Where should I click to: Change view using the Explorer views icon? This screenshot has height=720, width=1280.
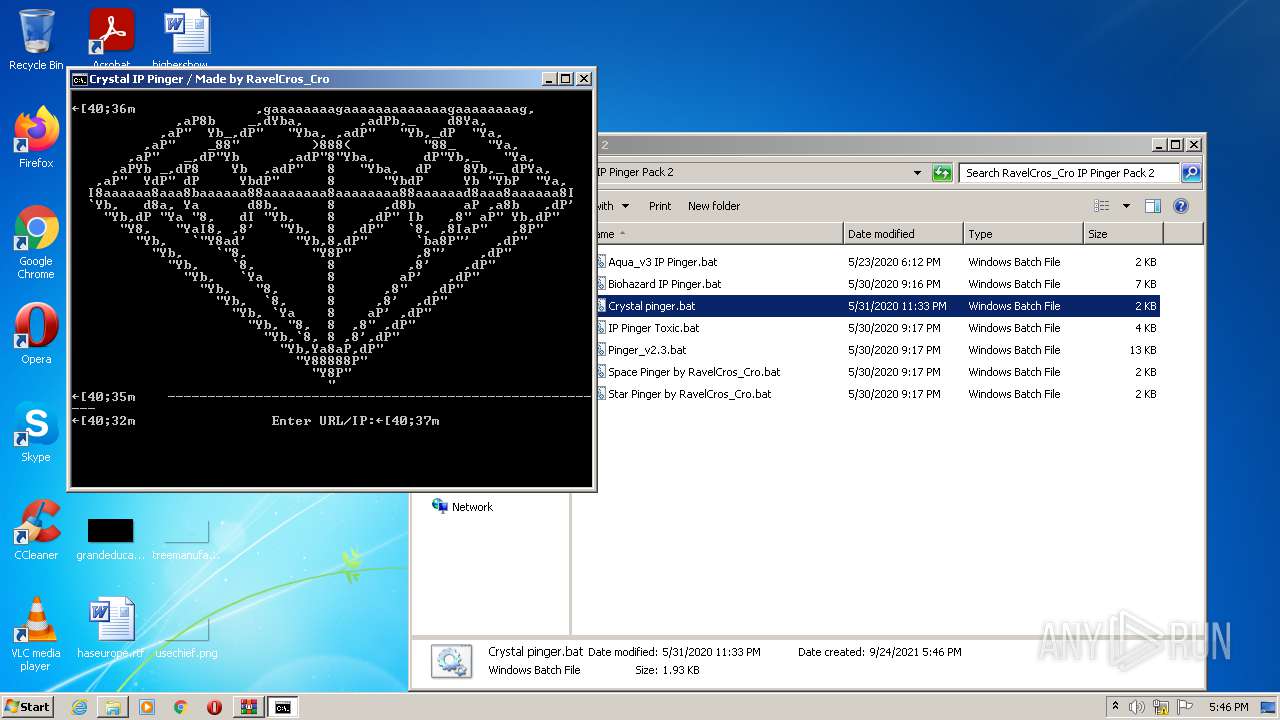(x=1101, y=206)
